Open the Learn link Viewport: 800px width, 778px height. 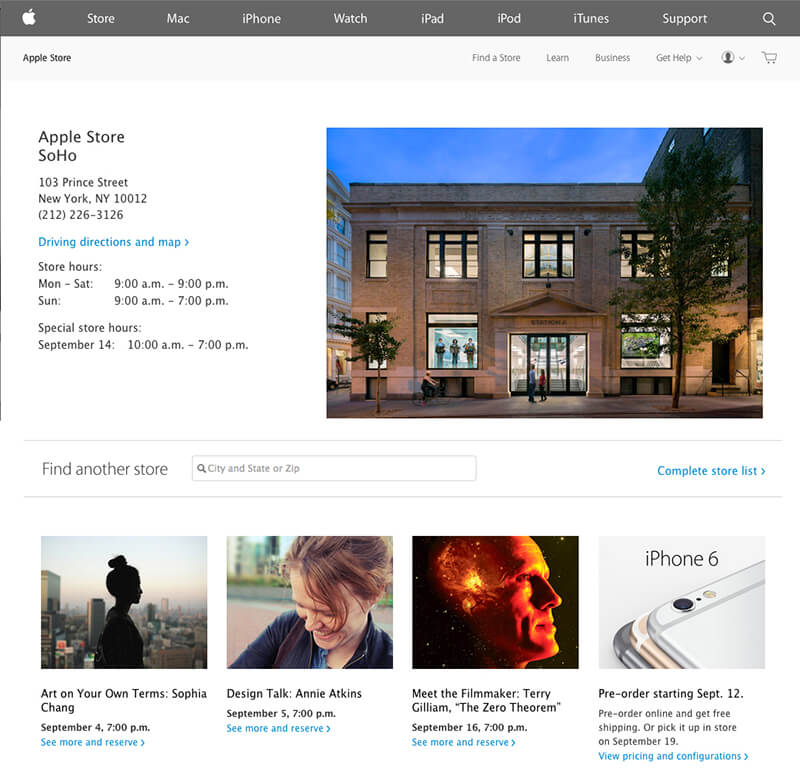557,58
